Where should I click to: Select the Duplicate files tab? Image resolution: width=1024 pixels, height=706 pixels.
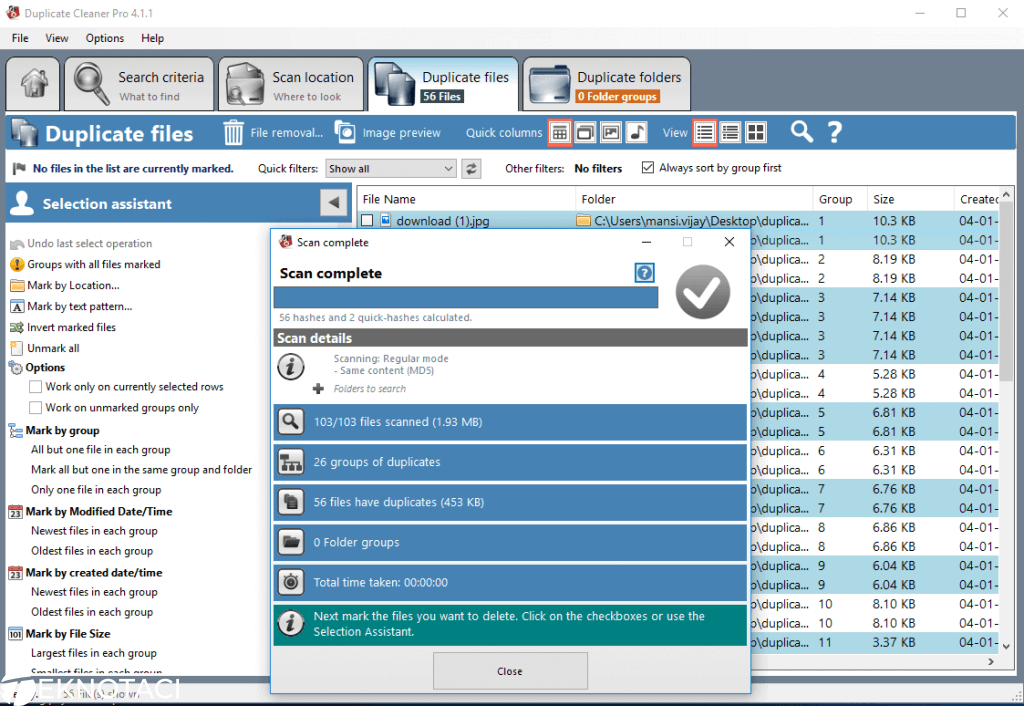[x=443, y=84]
